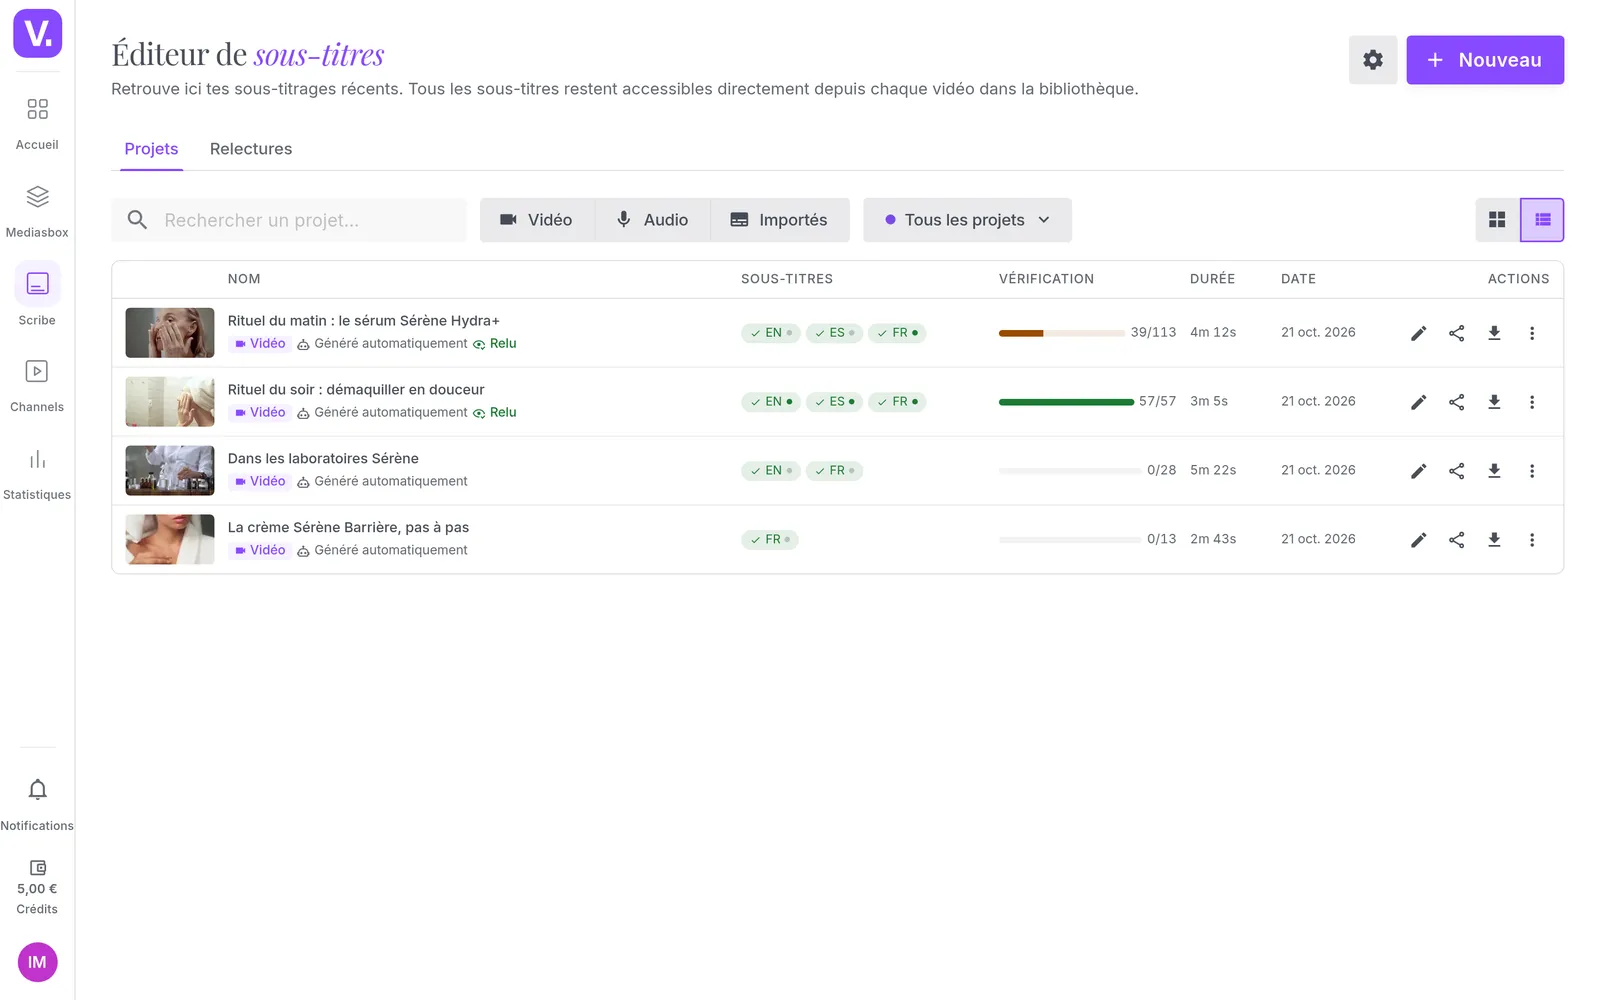Expand the 'Tous les projets' dropdown
This screenshot has height=1000, width=1600.
point(967,220)
